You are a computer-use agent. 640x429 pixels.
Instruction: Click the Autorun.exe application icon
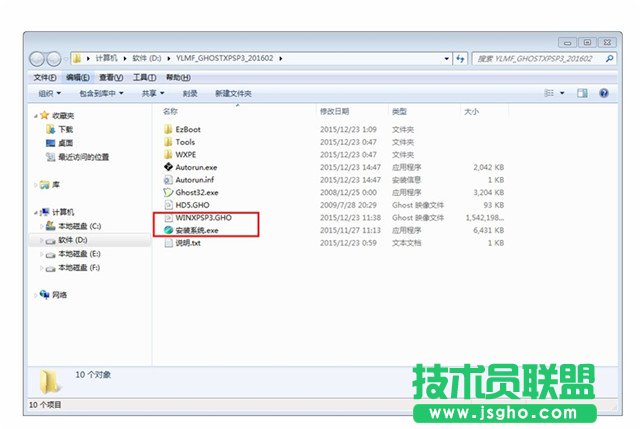[167, 167]
